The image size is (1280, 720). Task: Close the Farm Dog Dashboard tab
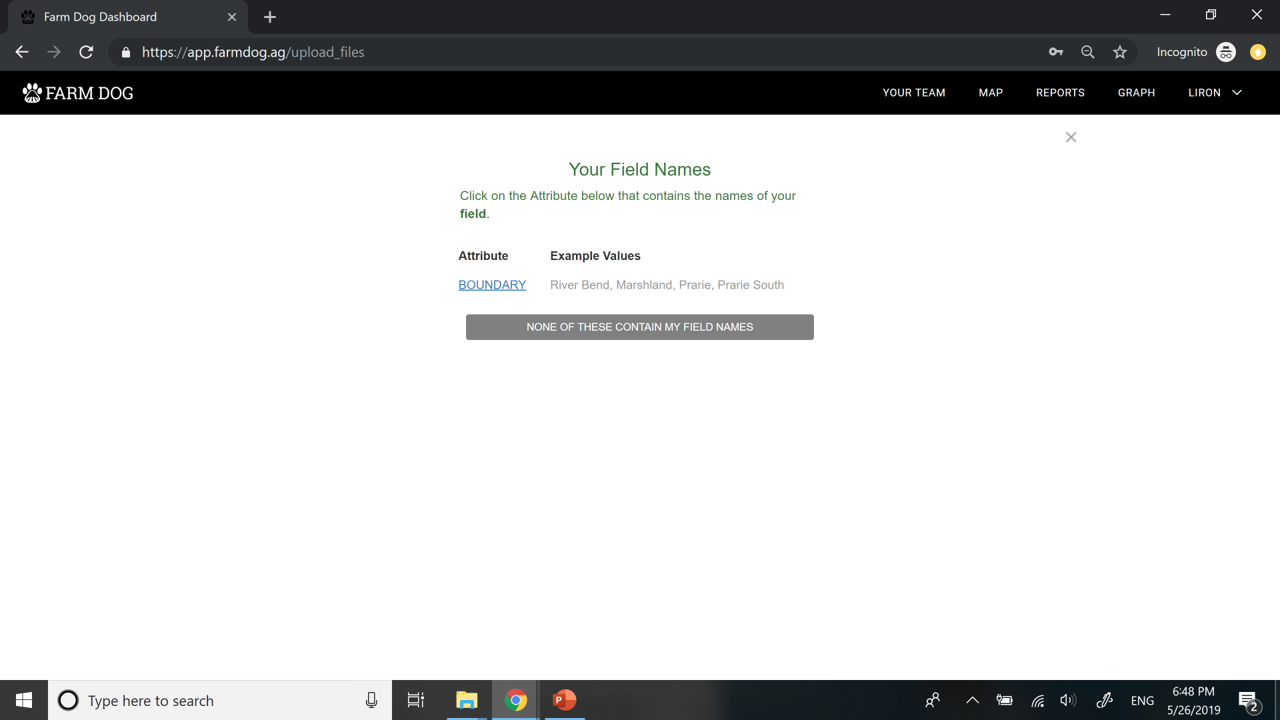232,17
